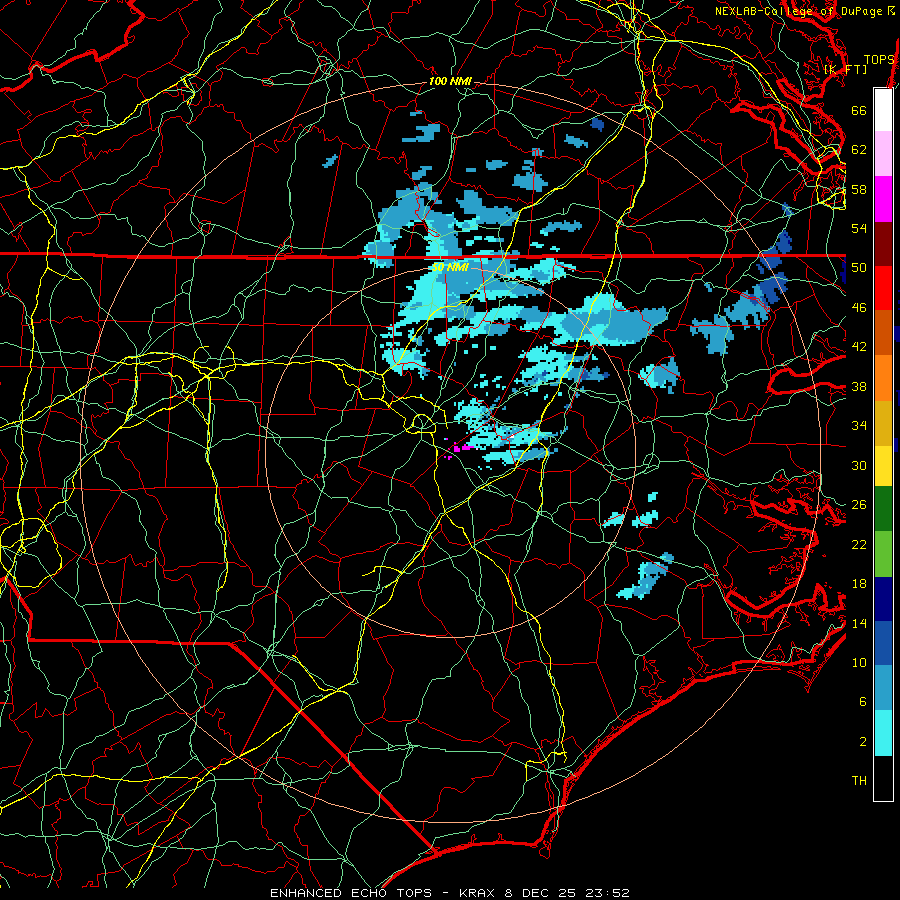The width and height of the screenshot is (900, 900).
Task: Click the magenta echo near radar center
Action: pyautogui.click(x=461, y=448)
